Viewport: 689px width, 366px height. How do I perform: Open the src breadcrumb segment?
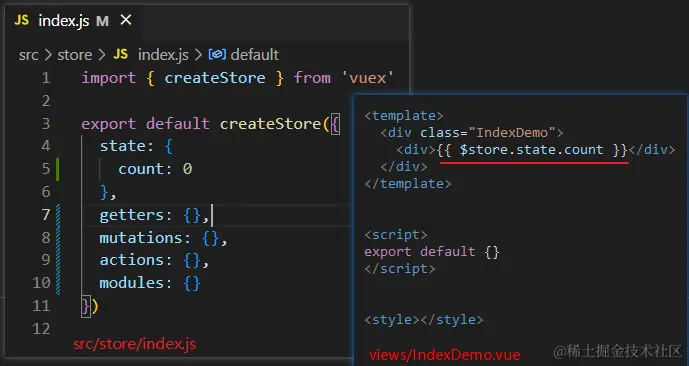click(29, 55)
